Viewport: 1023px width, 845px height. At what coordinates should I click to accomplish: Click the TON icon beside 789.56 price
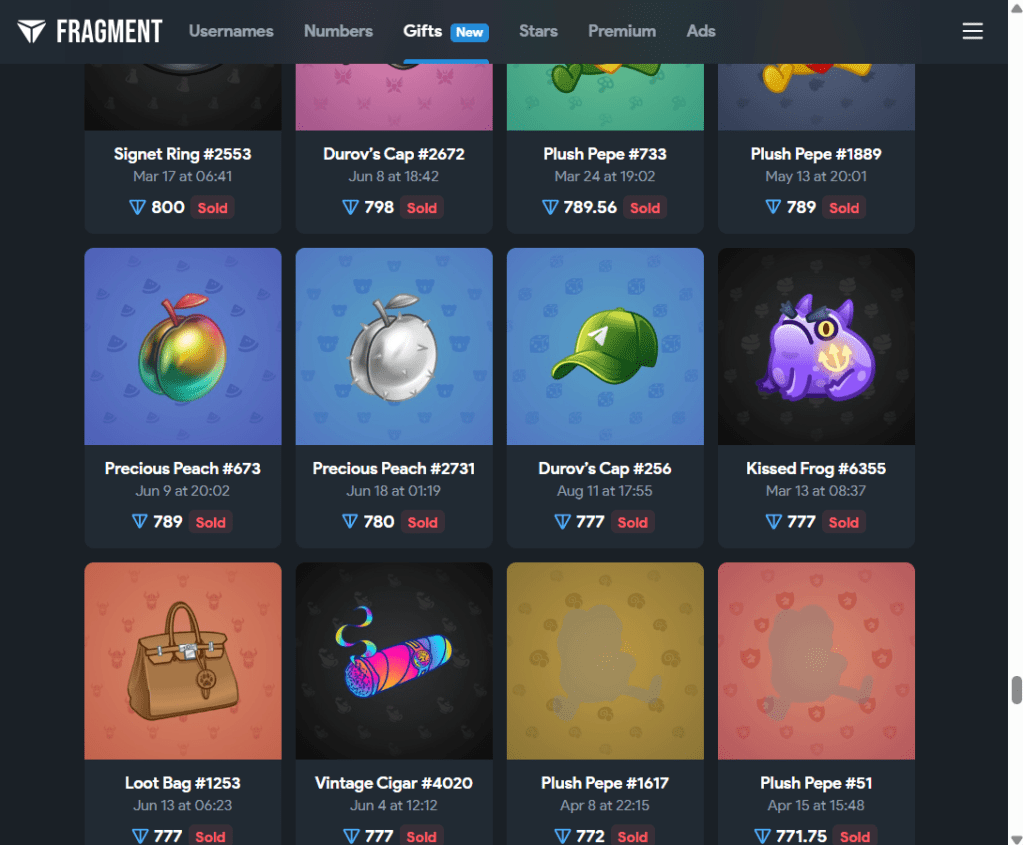click(550, 207)
